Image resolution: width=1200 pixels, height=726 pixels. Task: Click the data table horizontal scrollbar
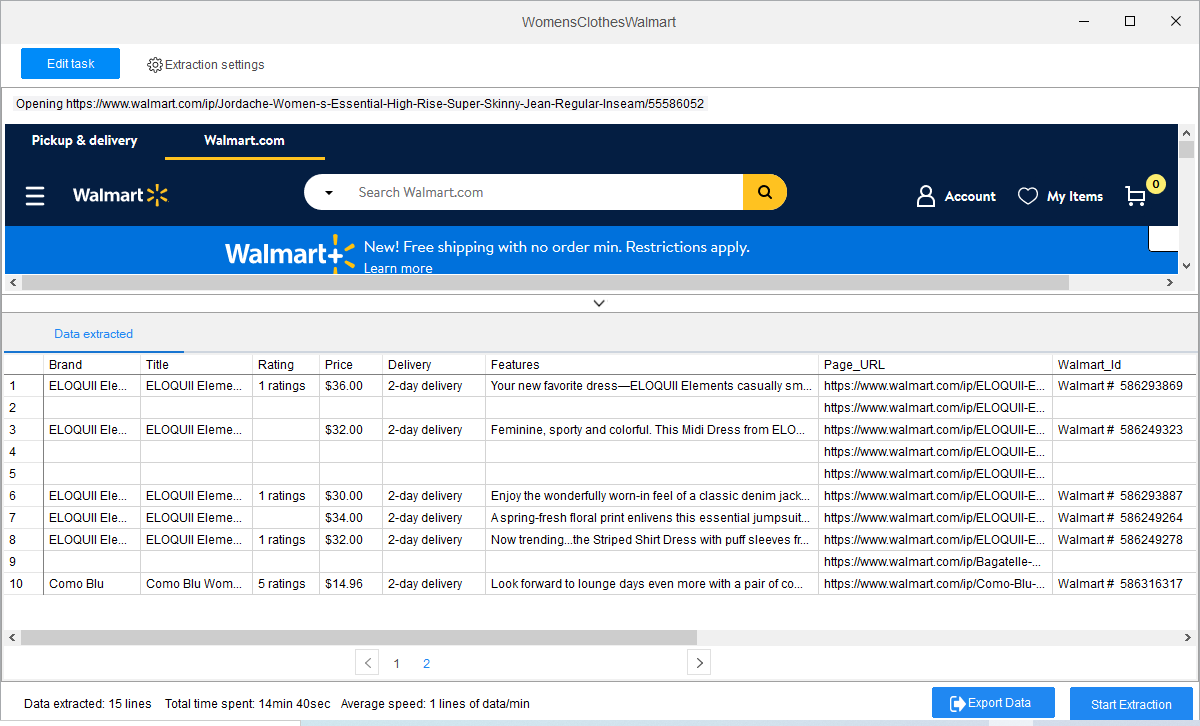point(358,637)
